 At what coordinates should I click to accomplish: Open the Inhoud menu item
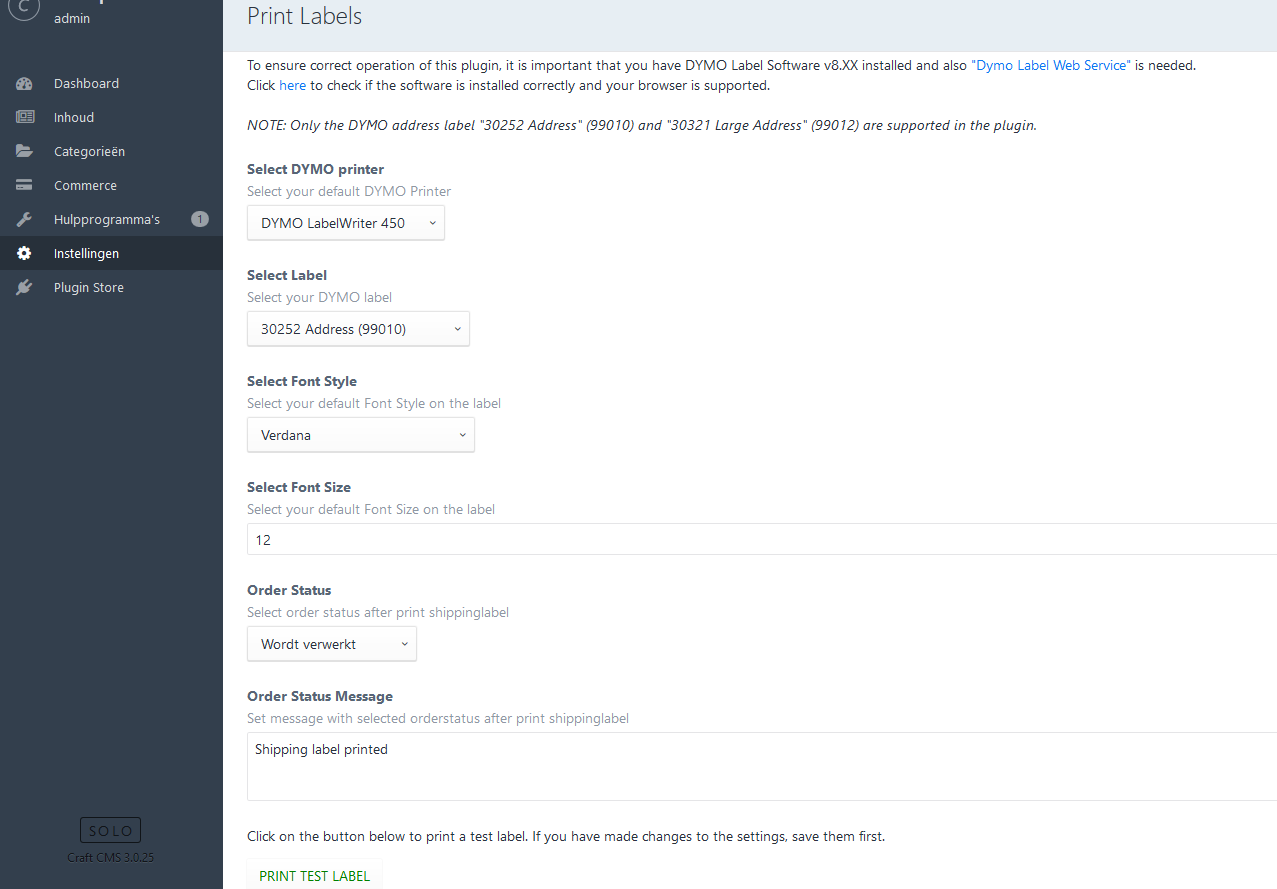(x=74, y=118)
